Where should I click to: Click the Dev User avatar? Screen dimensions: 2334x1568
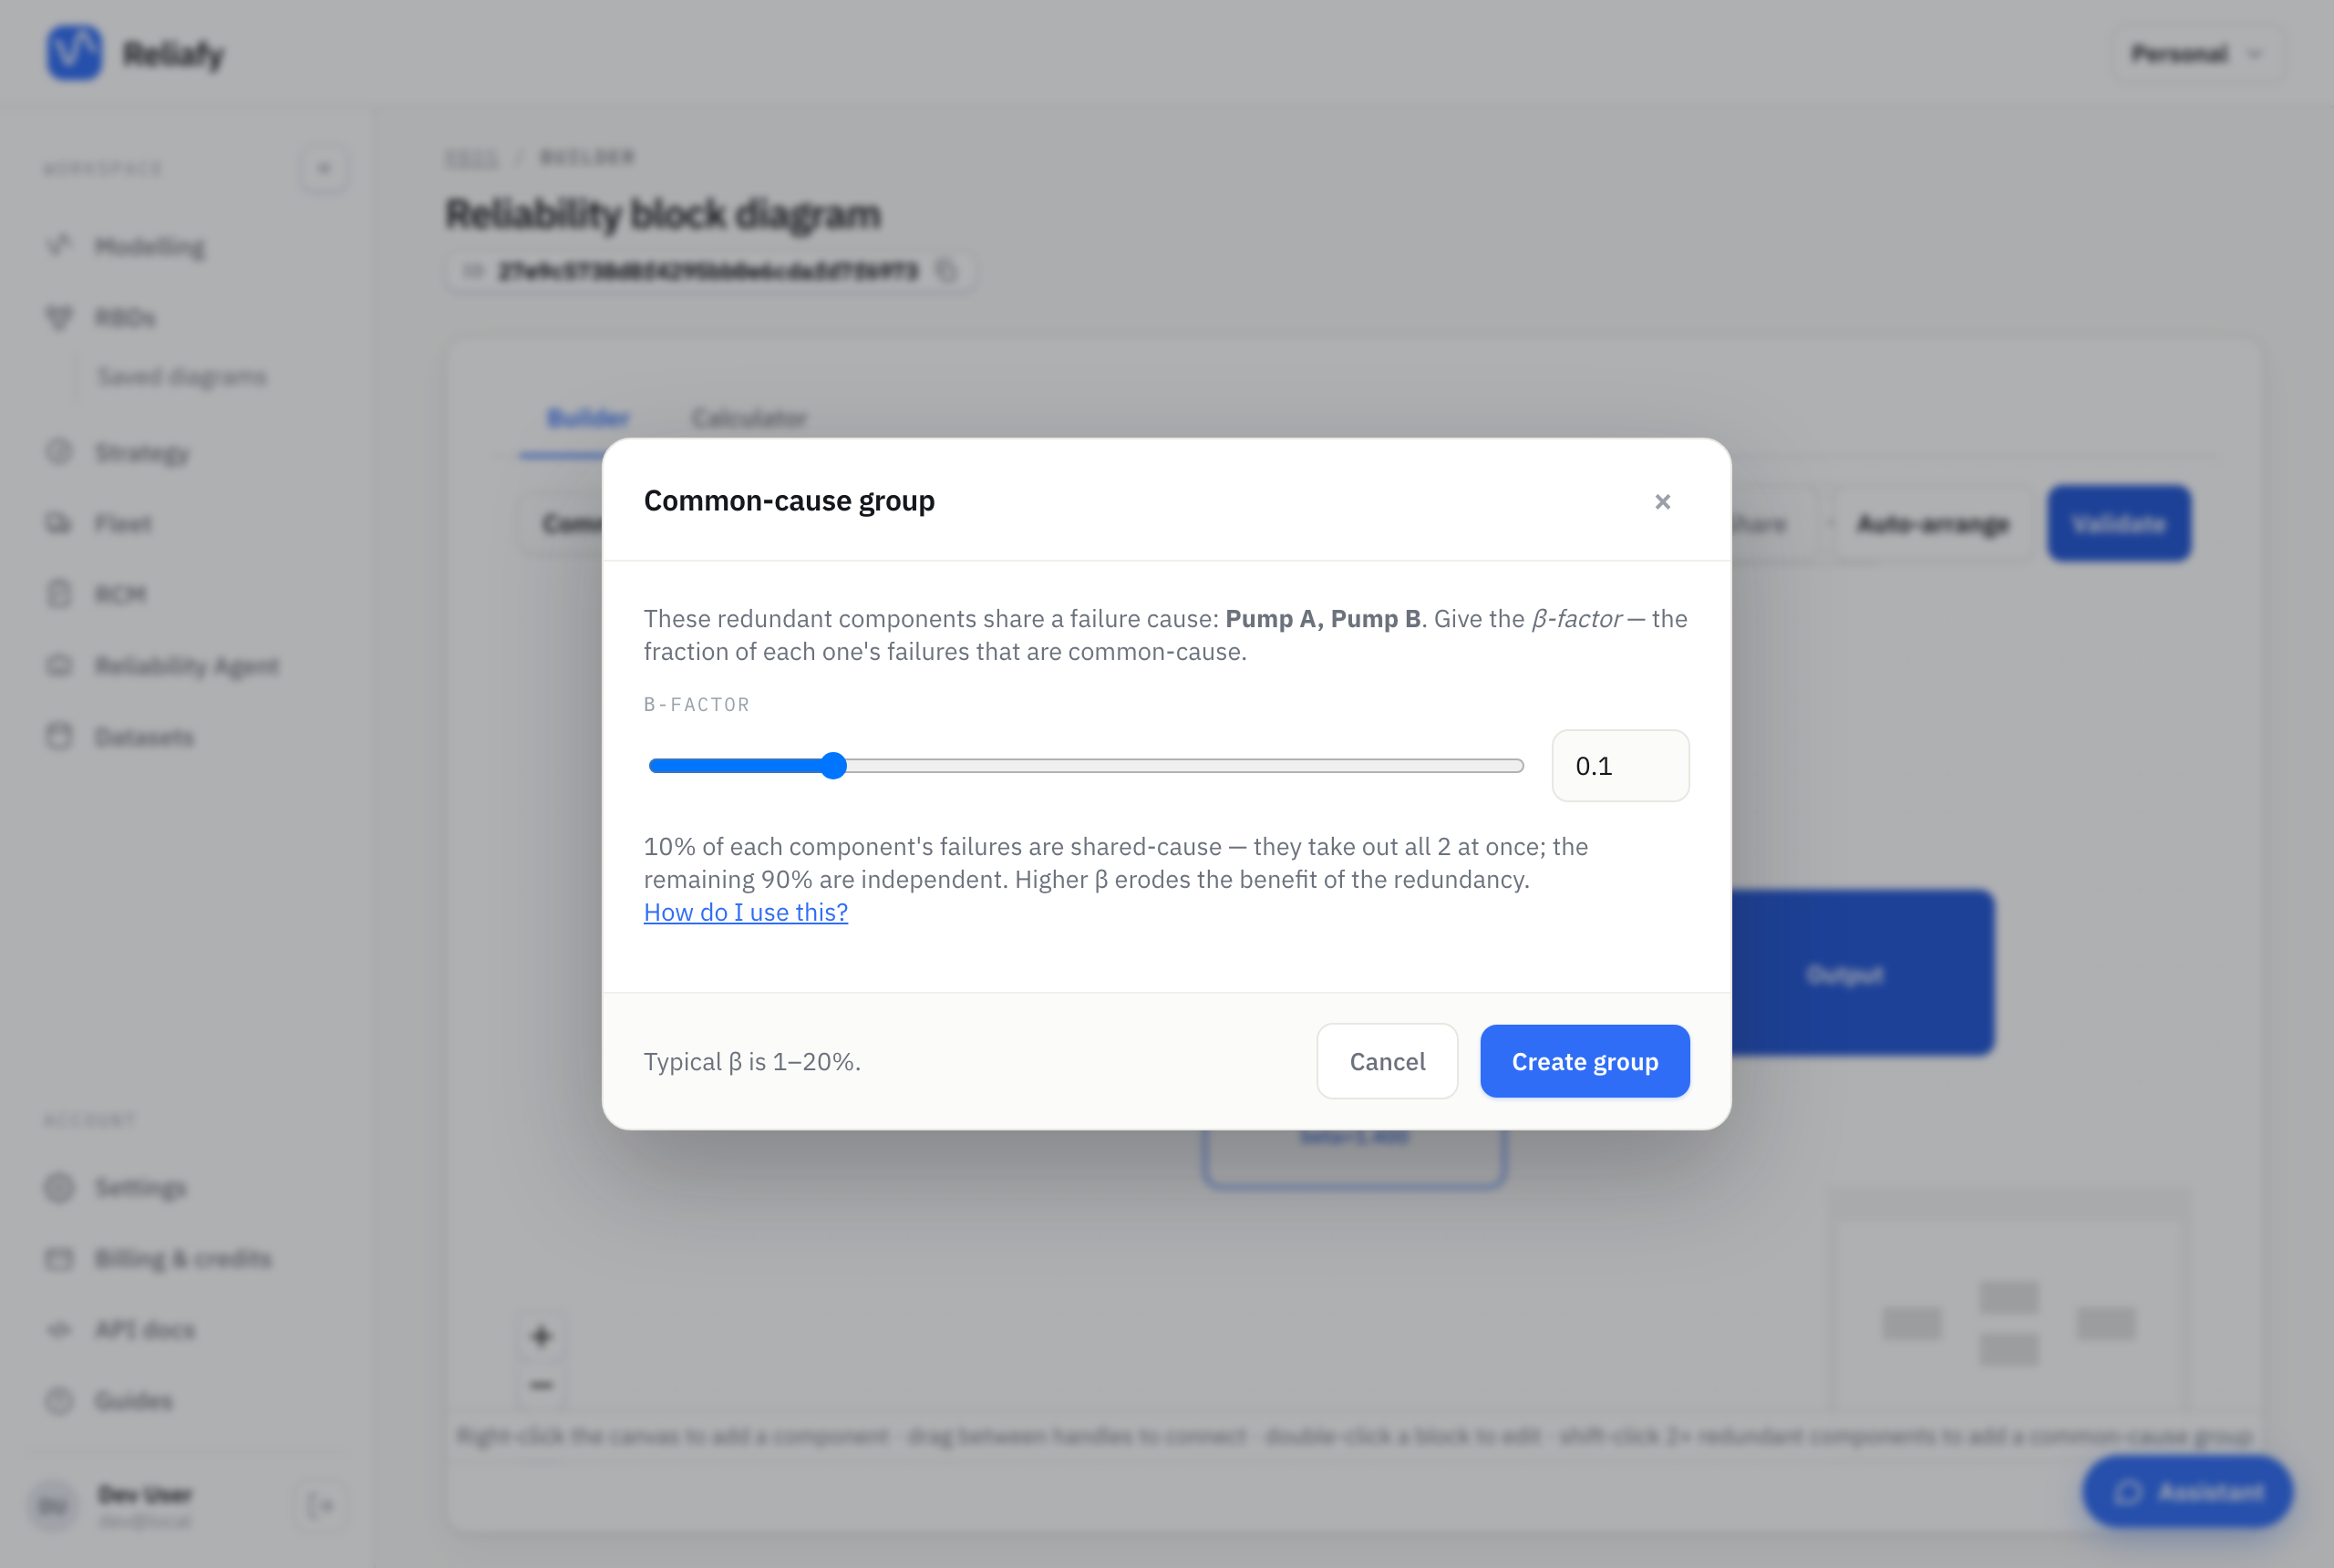[x=54, y=1506]
